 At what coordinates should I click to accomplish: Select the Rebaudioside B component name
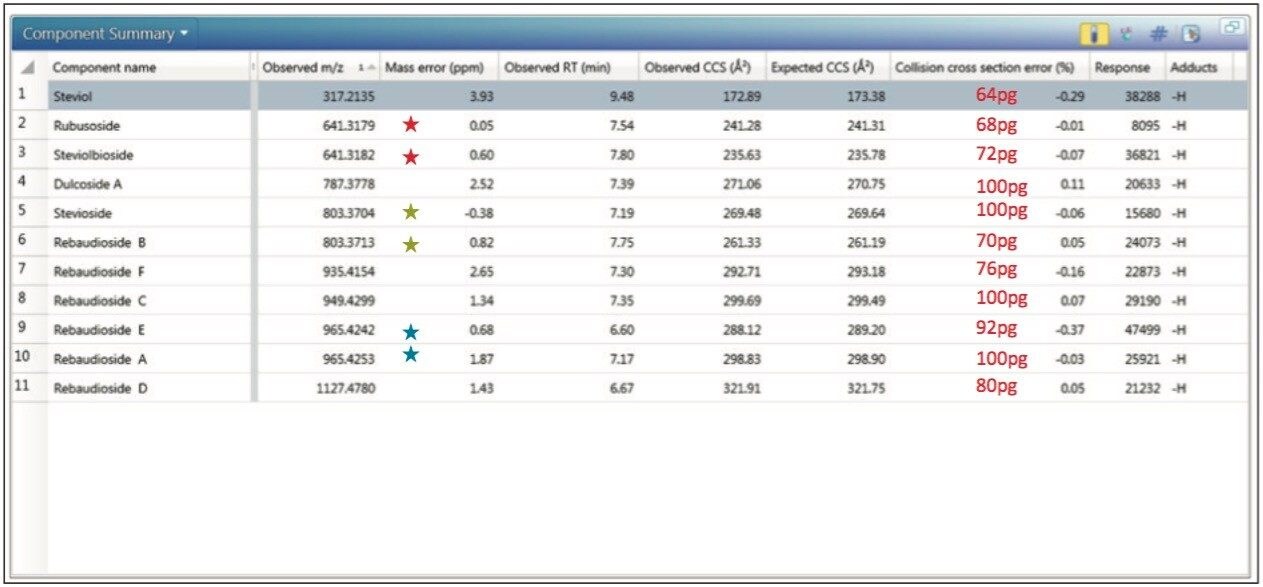(100, 243)
